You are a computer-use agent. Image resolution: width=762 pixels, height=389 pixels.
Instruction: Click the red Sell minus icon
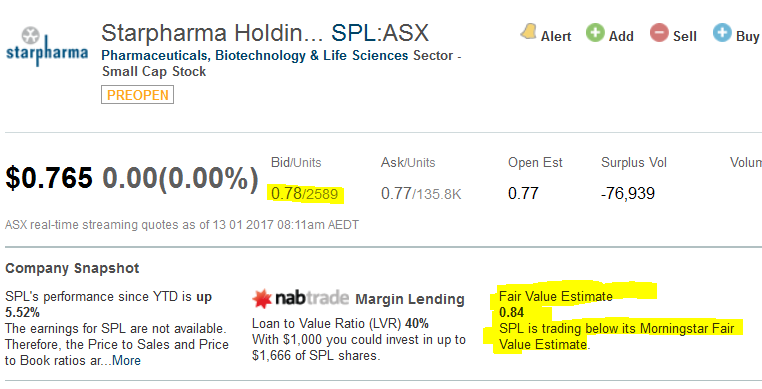point(659,33)
